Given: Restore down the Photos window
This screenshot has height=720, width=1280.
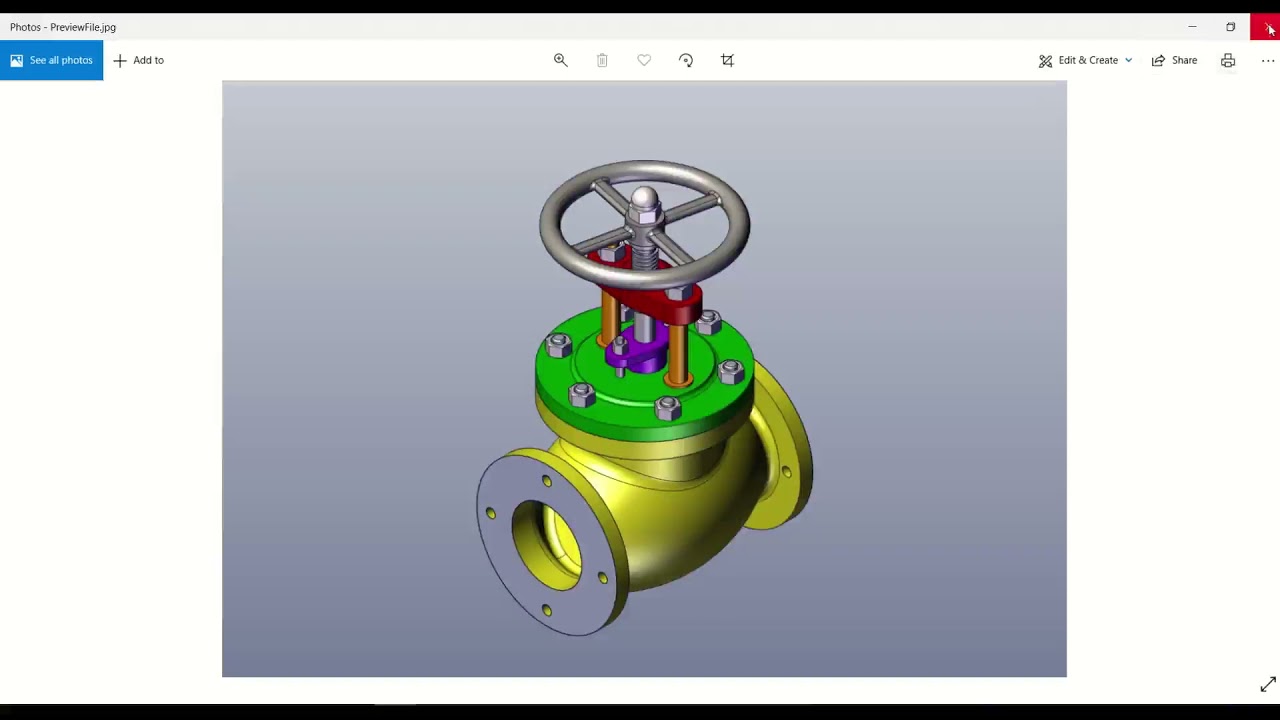Looking at the screenshot, I should click(x=1231, y=27).
